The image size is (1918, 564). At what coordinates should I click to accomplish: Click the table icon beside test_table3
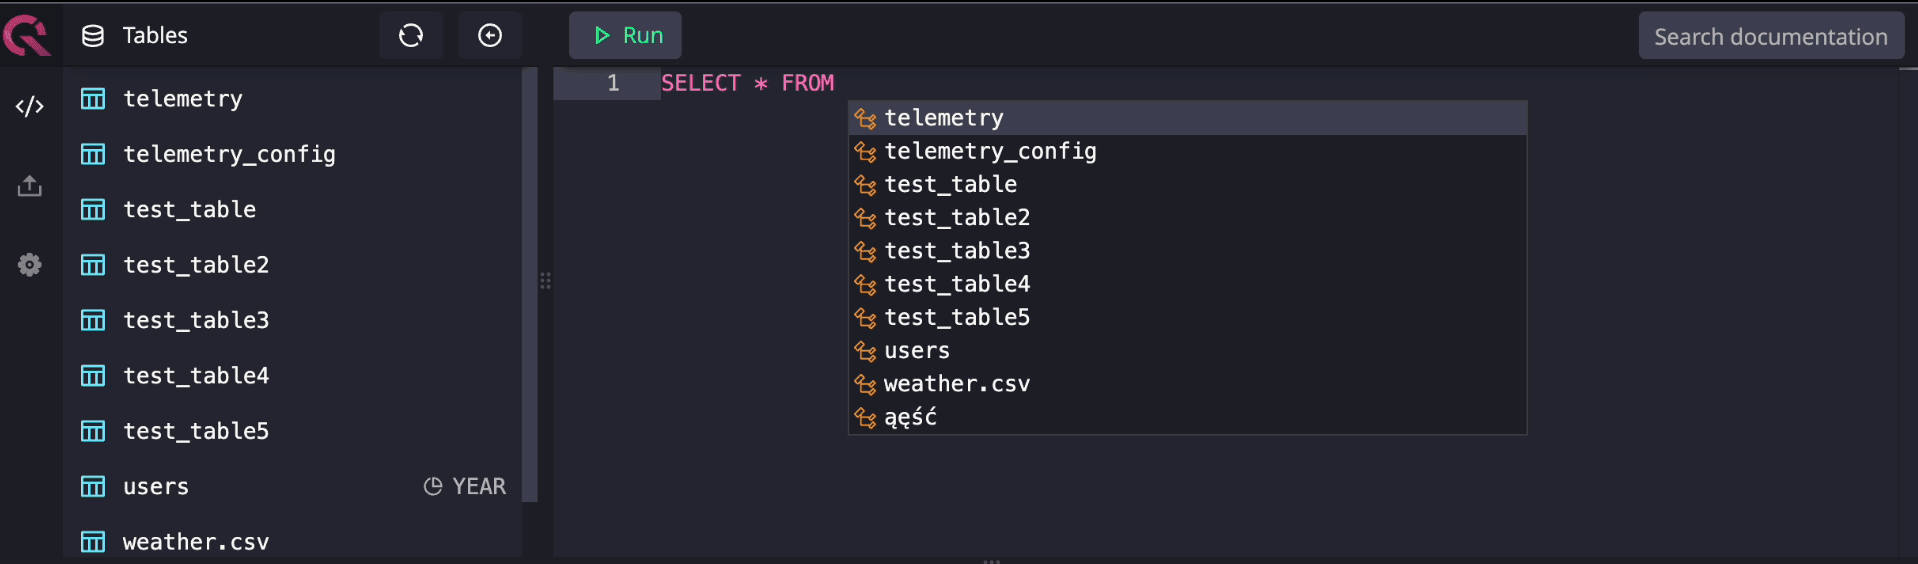coord(93,320)
